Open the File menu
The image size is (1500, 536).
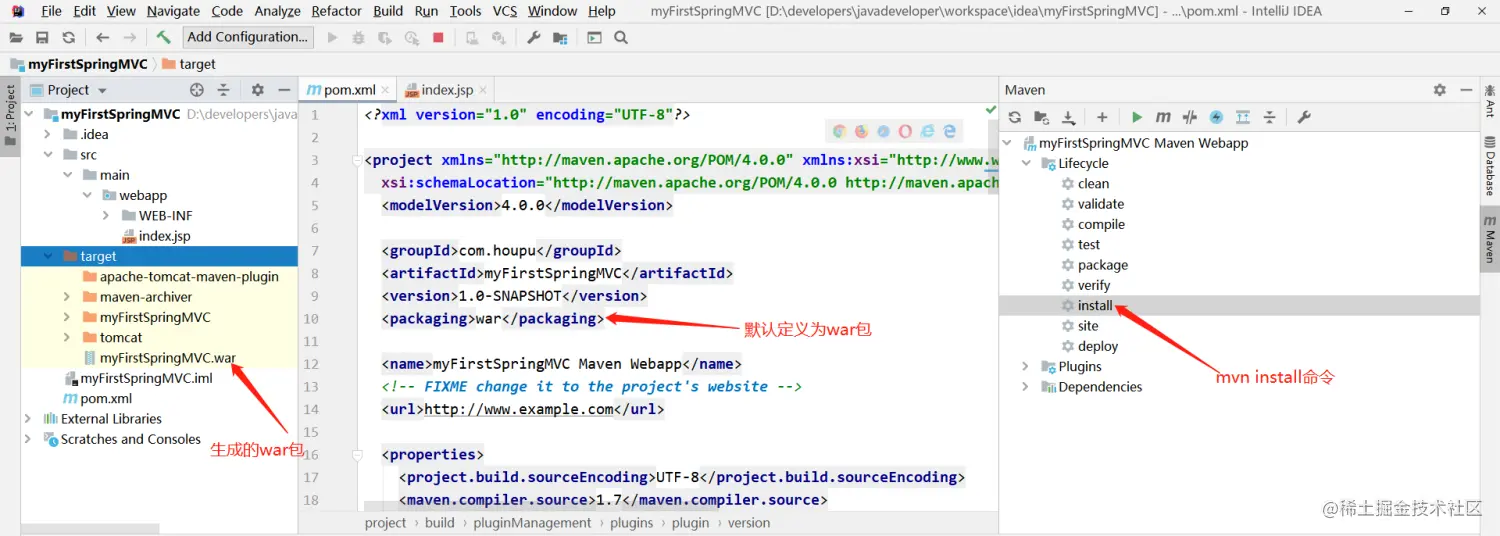point(51,11)
